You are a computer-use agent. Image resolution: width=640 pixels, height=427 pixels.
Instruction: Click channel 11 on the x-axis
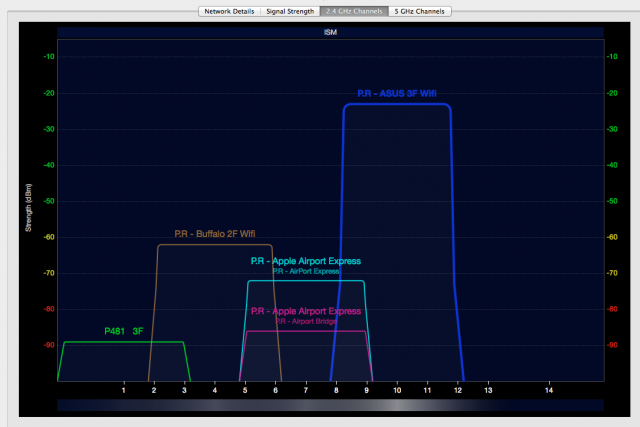[x=427, y=390]
